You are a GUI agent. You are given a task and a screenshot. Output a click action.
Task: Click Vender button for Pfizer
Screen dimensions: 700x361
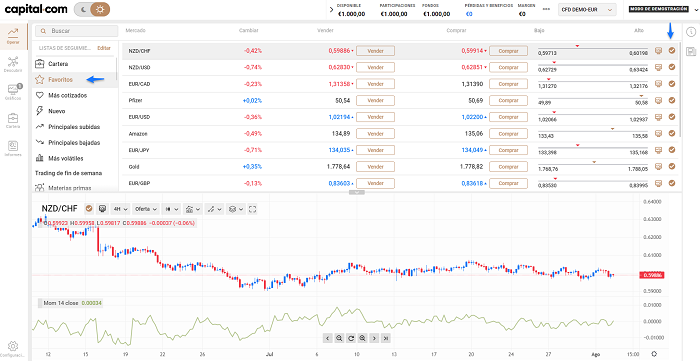click(x=375, y=100)
